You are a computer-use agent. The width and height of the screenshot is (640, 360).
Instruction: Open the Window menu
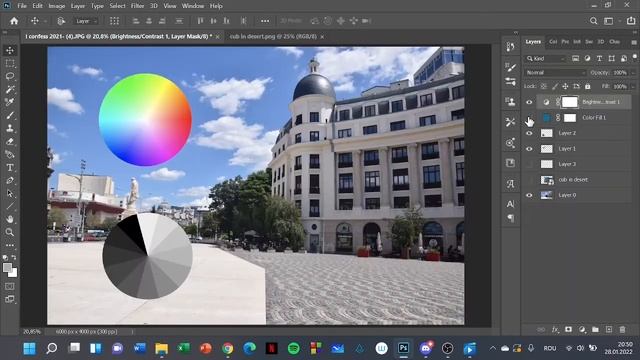[x=193, y=6]
